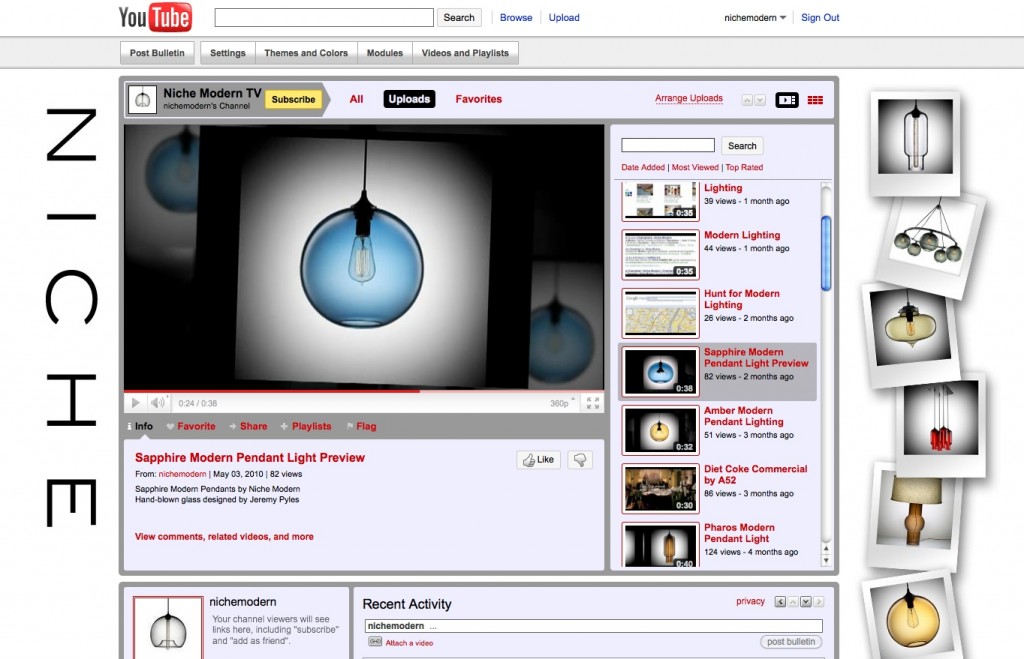Click the yellow Subscribe button
Screen dimensions: 1024x659
coord(293,99)
